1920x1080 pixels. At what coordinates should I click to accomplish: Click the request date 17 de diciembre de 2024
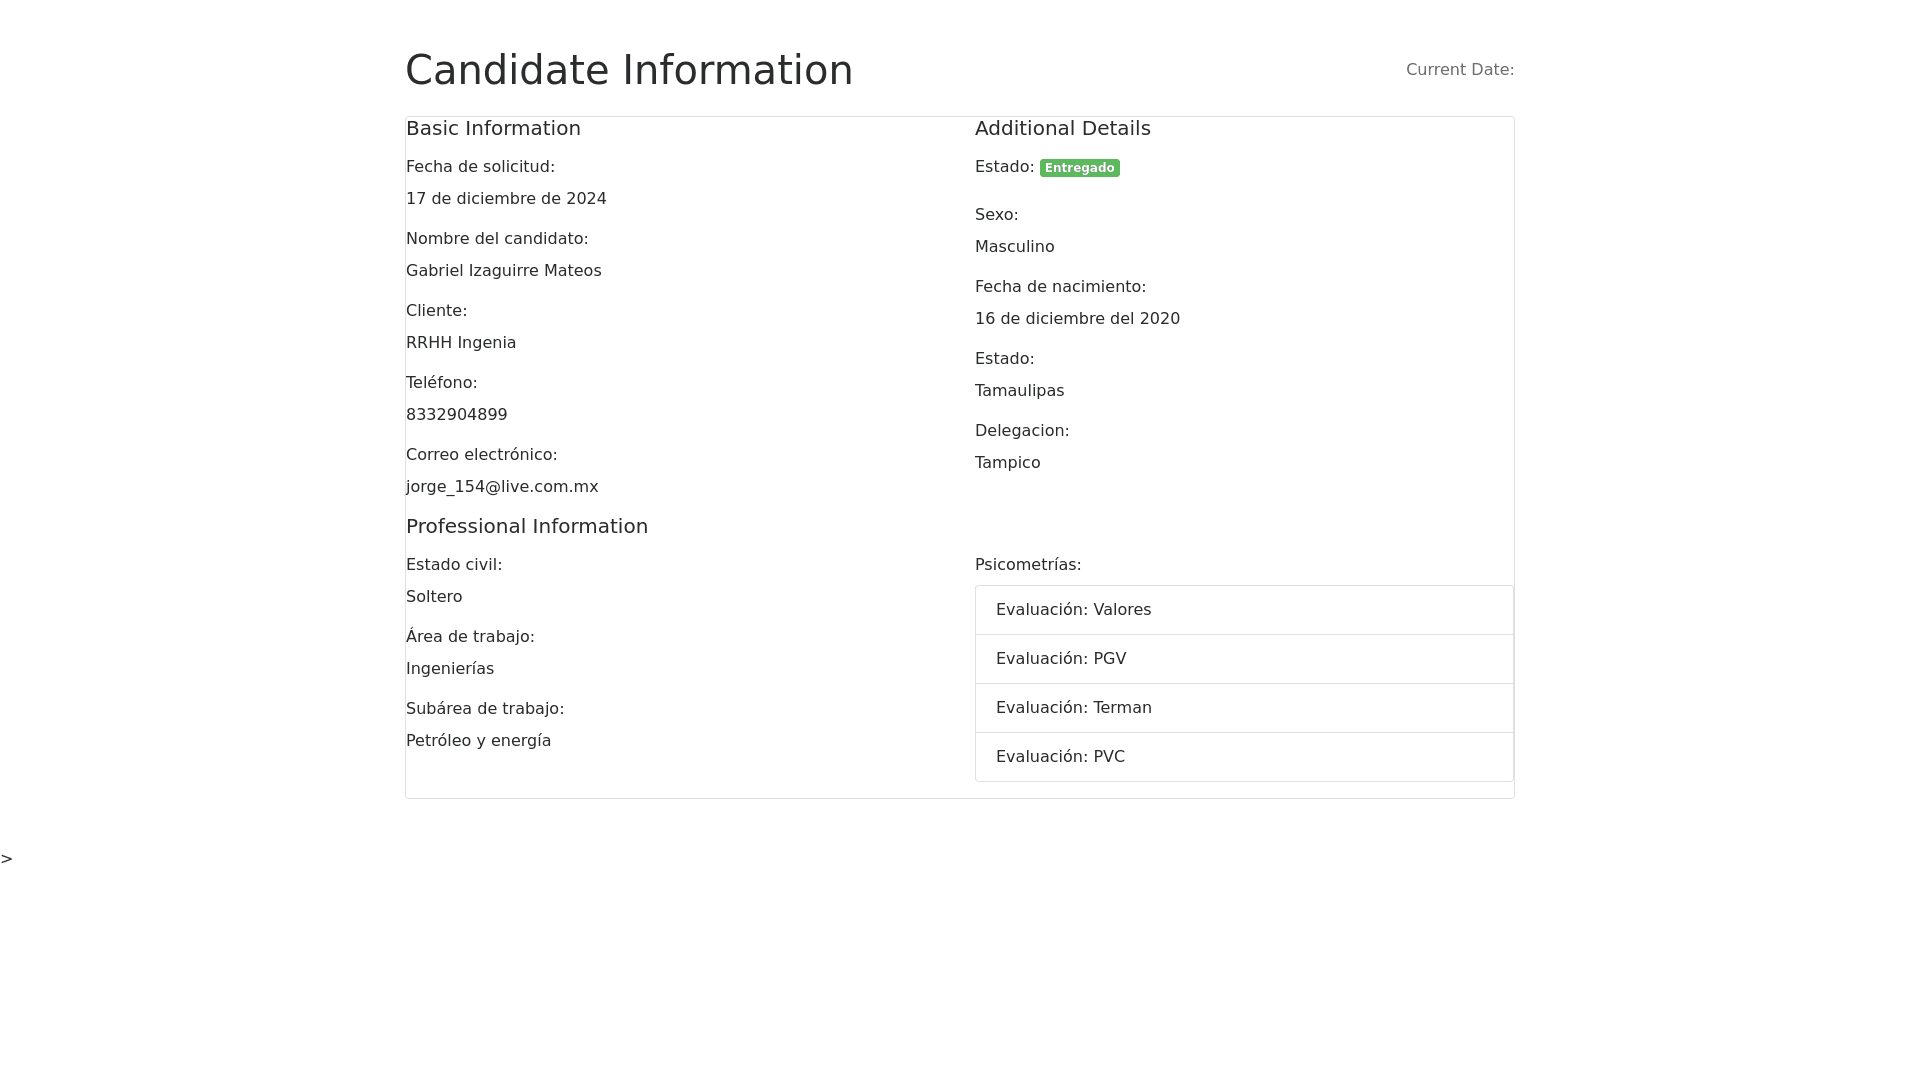tap(506, 199)
